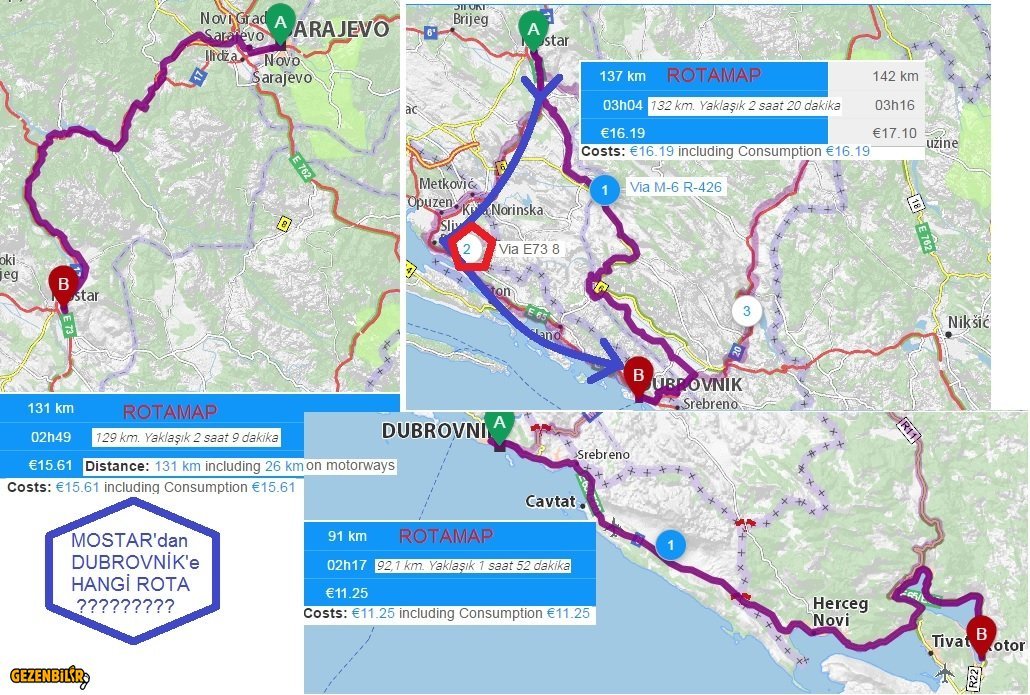The image size is (1030, 695).
Task: Click €11.25 in the blue summary row
Action: (x=346, y=593)
